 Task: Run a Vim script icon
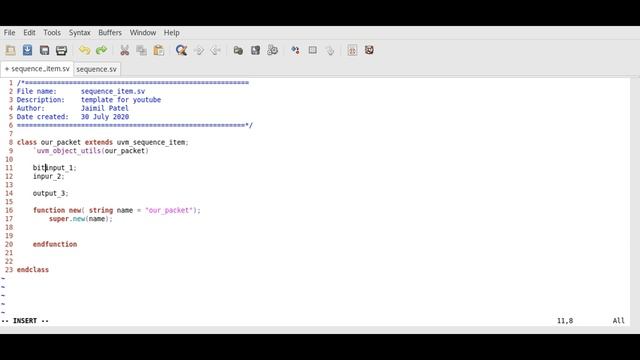click(x=273, y=50)
